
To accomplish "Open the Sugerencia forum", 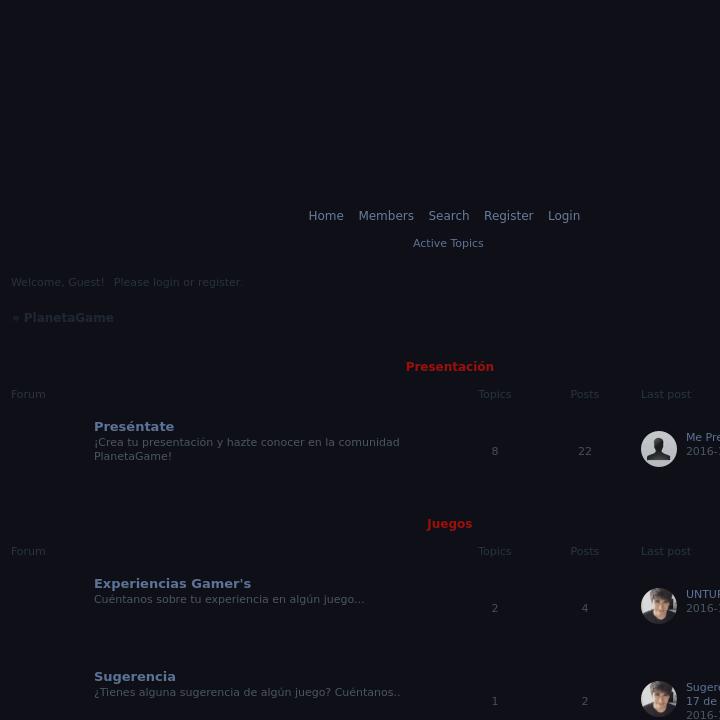I will point(135,677).
